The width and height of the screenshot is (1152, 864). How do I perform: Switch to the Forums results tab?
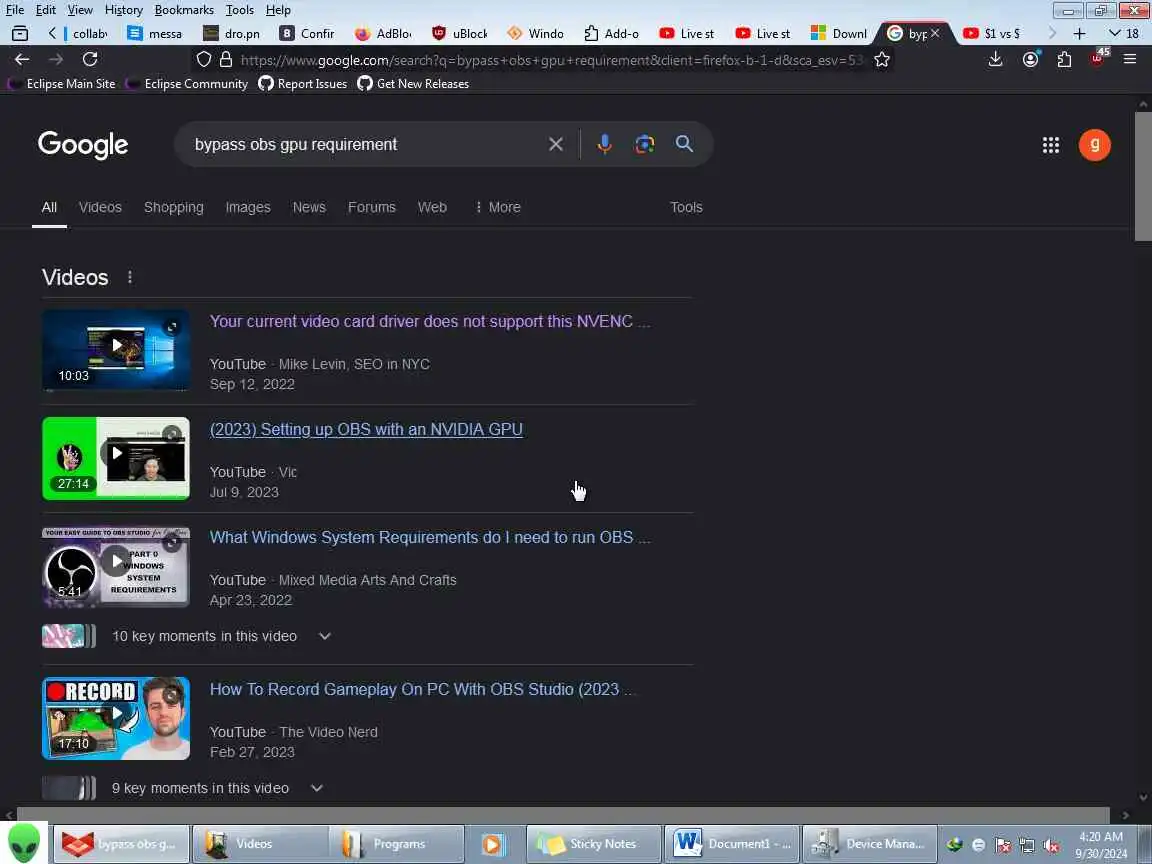(372, 207)
